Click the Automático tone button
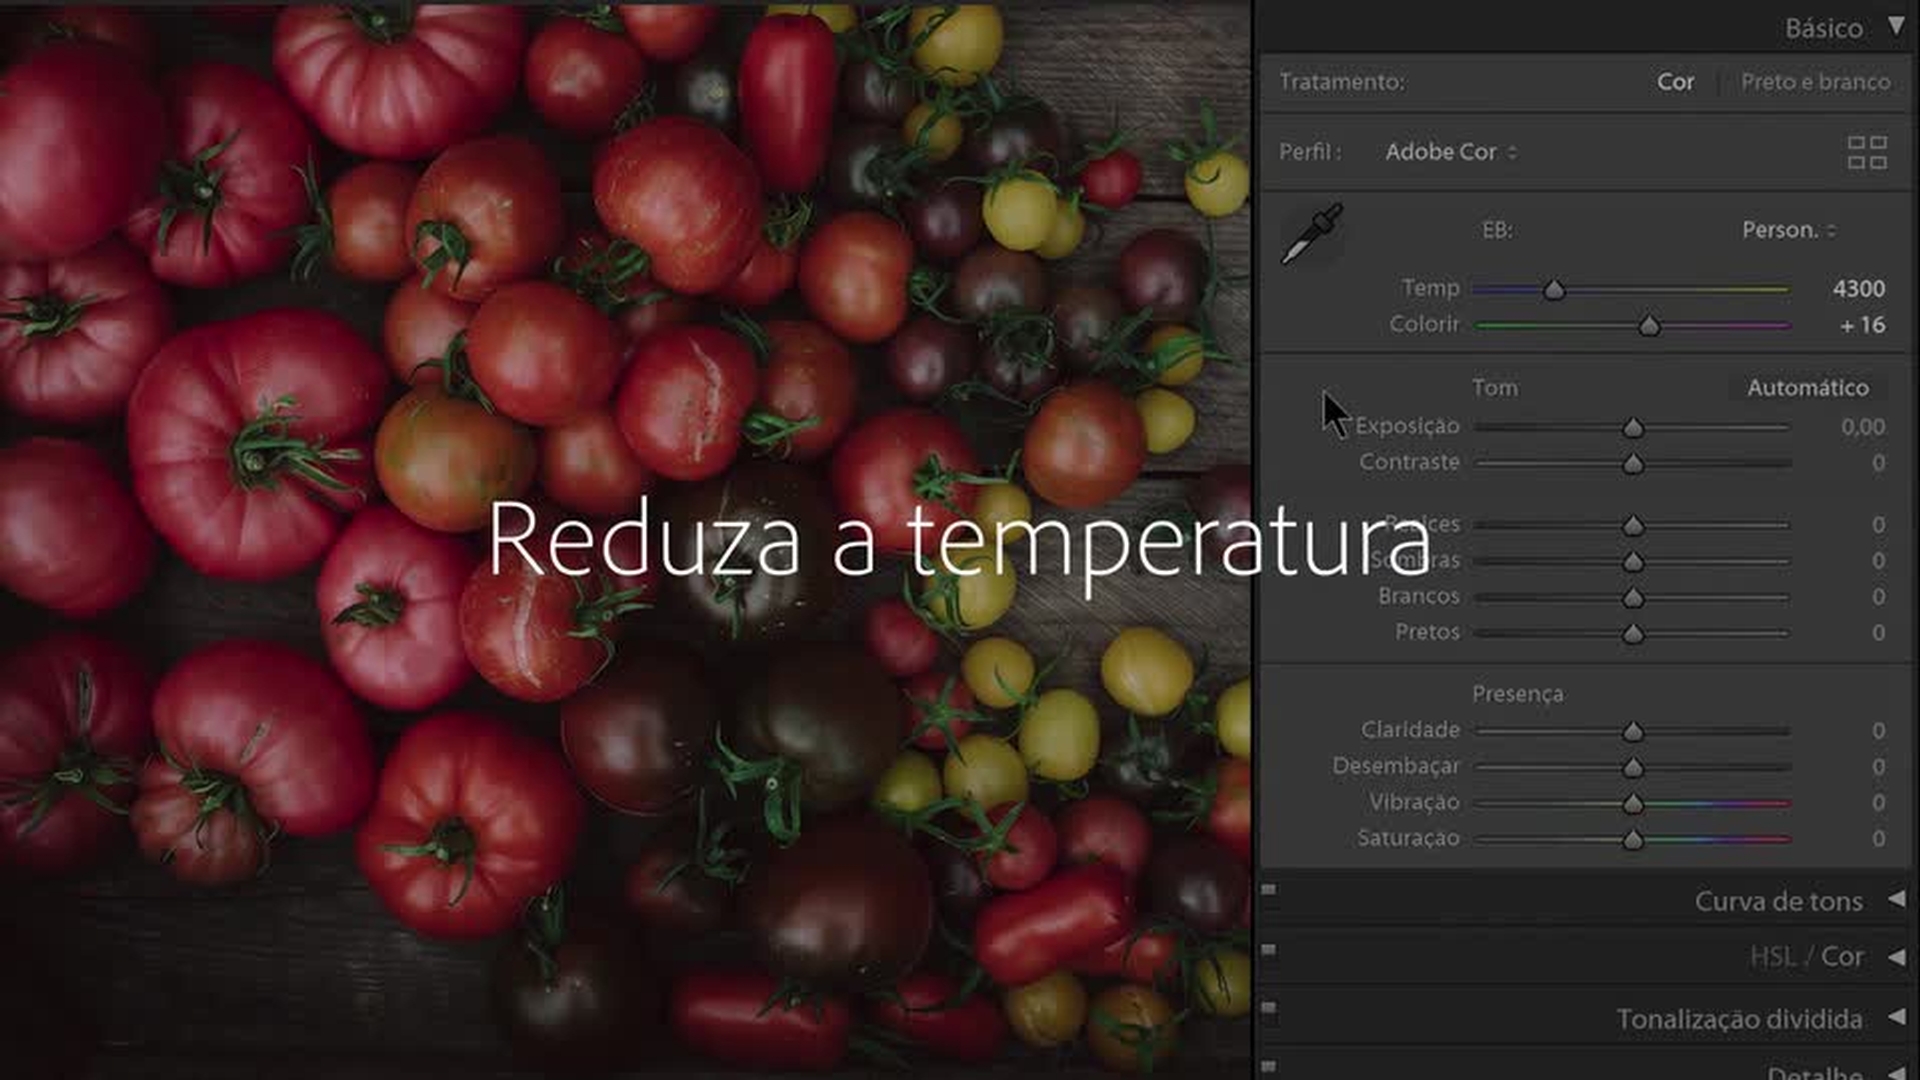 pos(1807,388)
